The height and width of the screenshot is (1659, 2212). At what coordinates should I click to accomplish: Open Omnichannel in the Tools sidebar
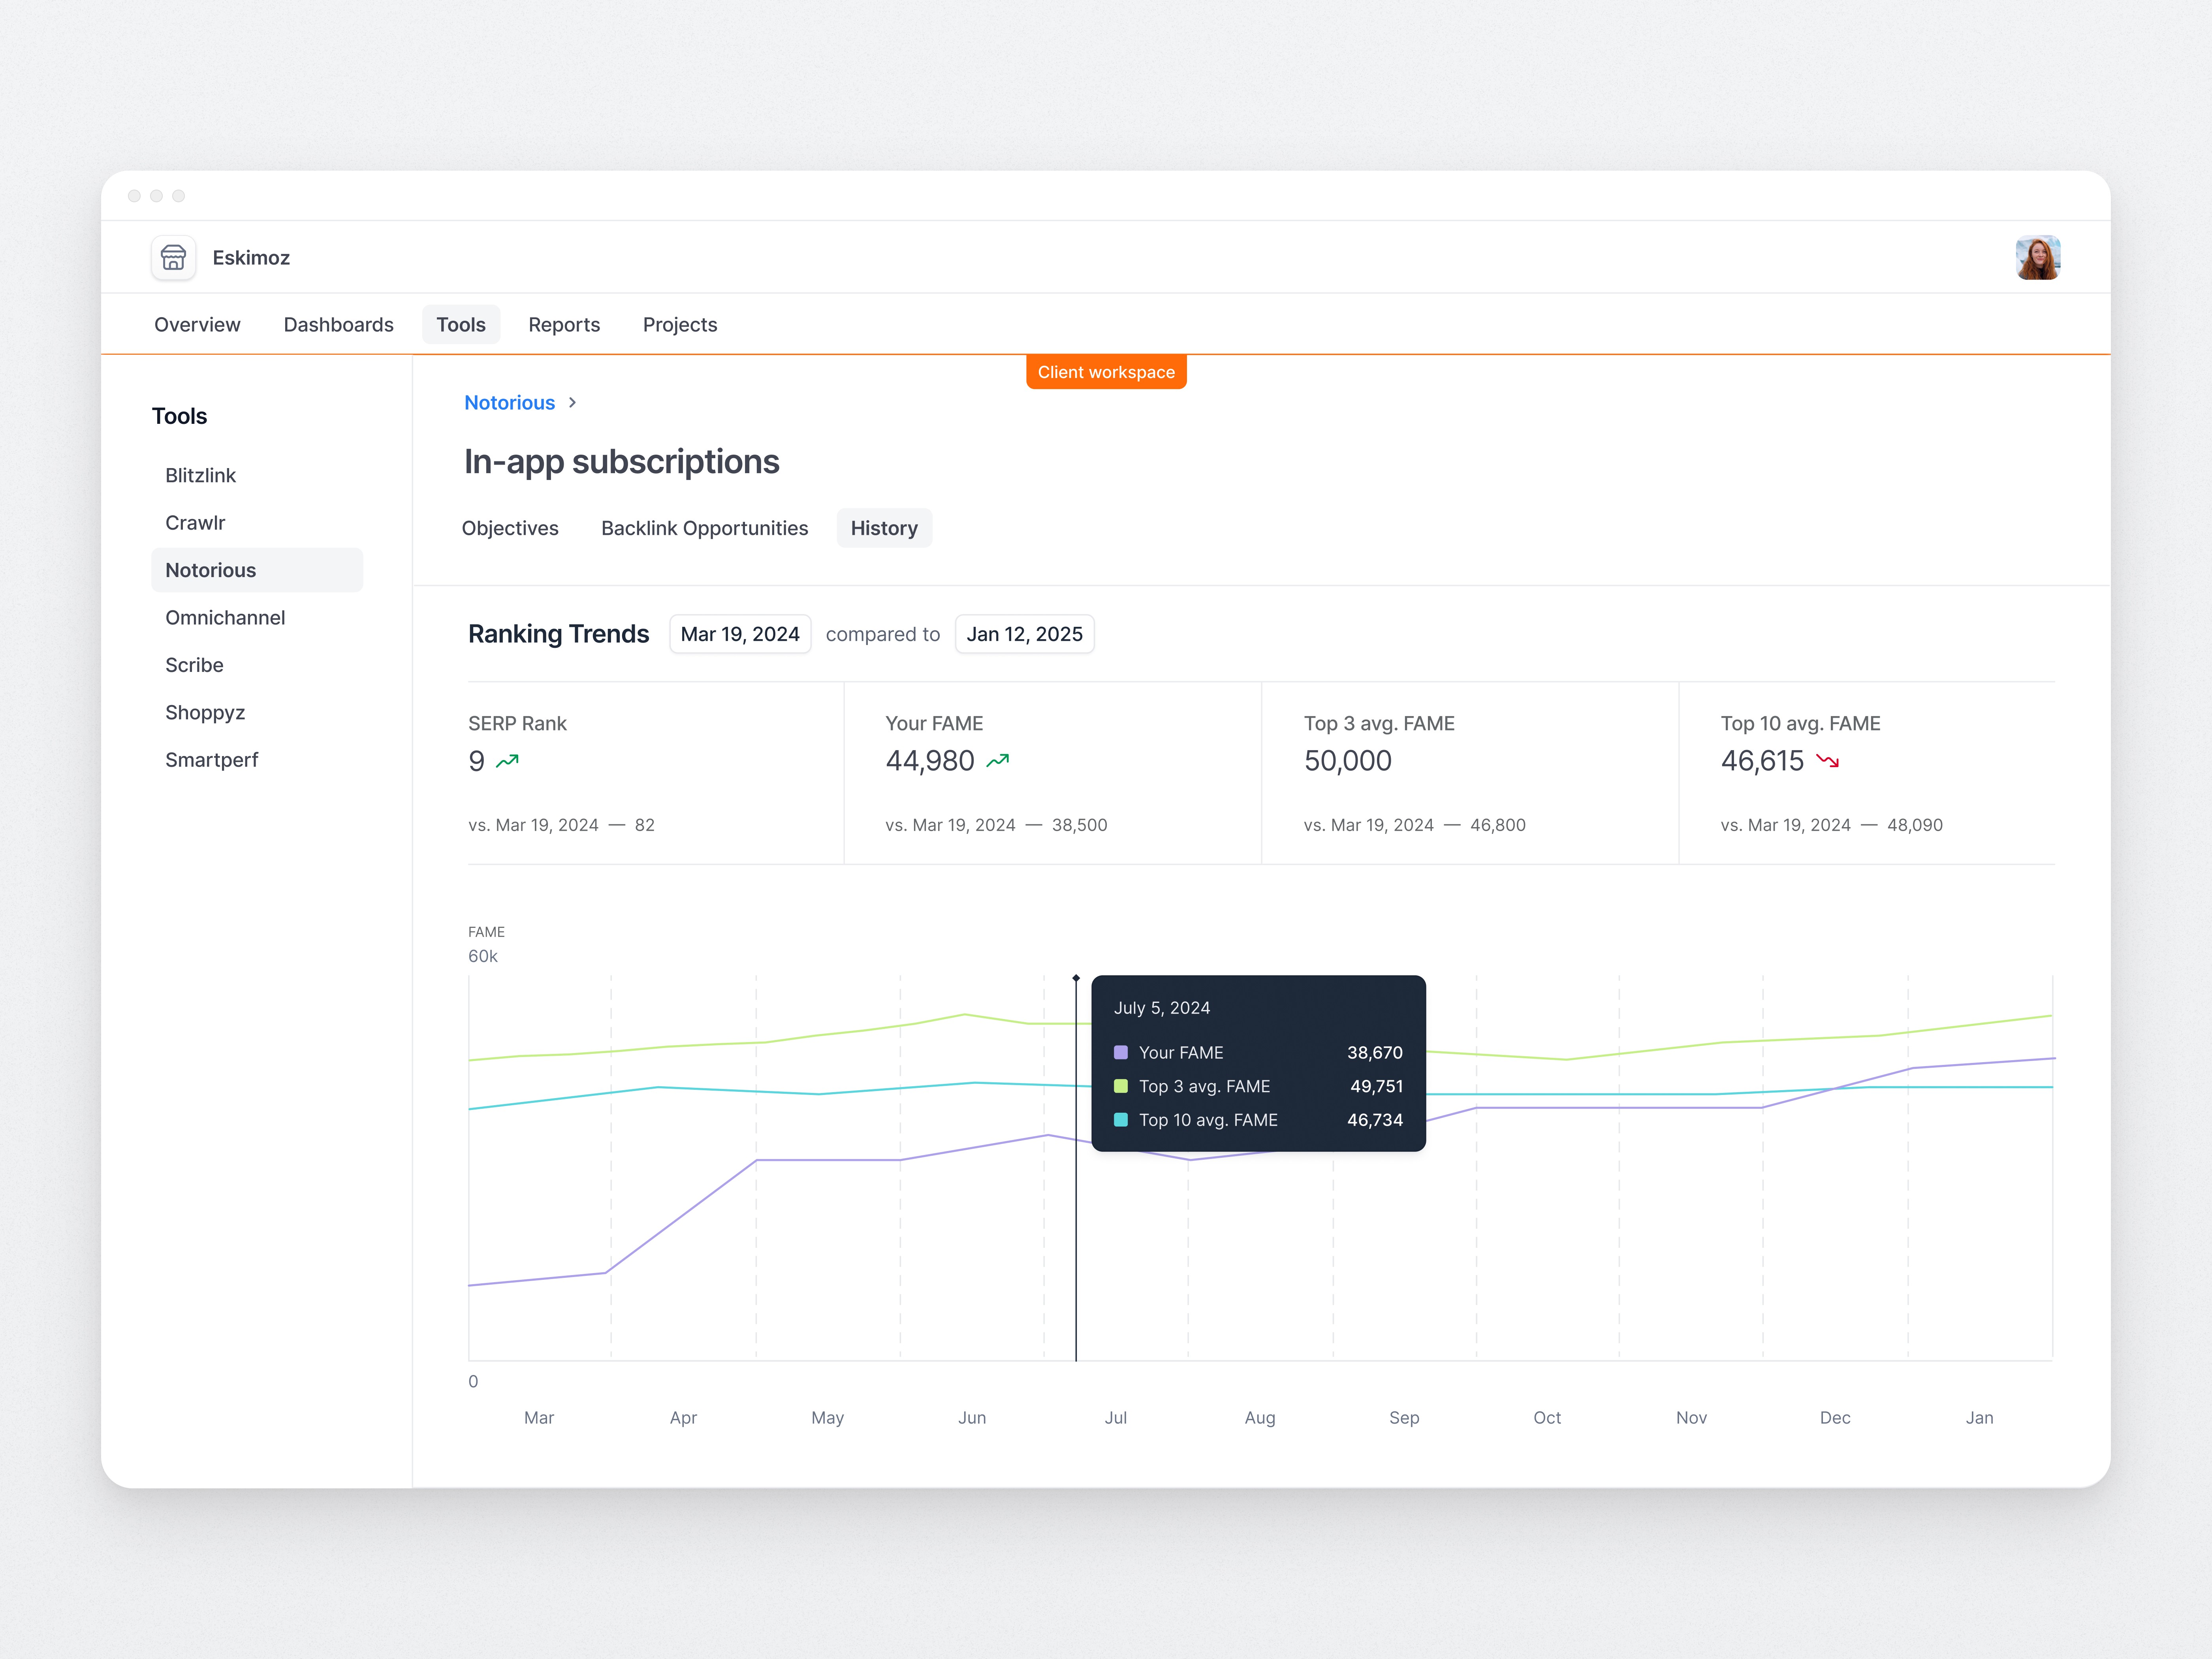(x=257, y=618)
